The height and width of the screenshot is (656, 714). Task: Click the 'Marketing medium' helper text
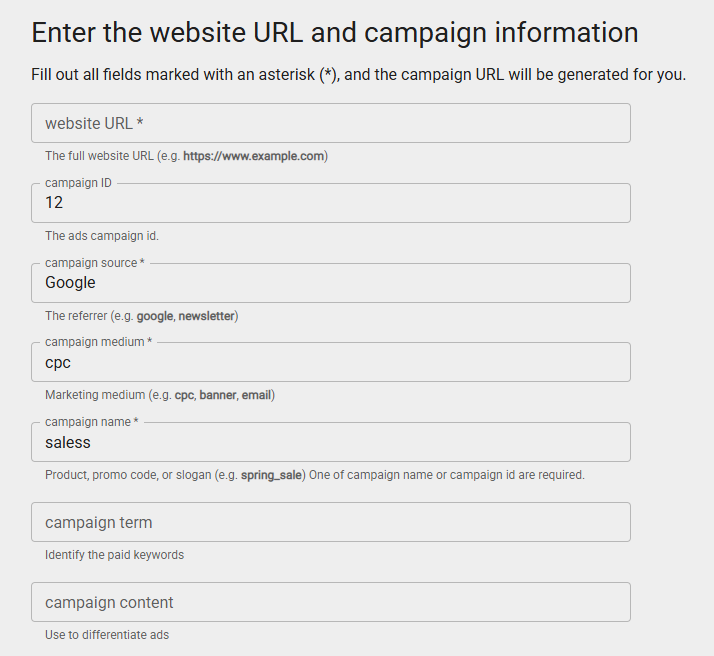tap(108, 395)
